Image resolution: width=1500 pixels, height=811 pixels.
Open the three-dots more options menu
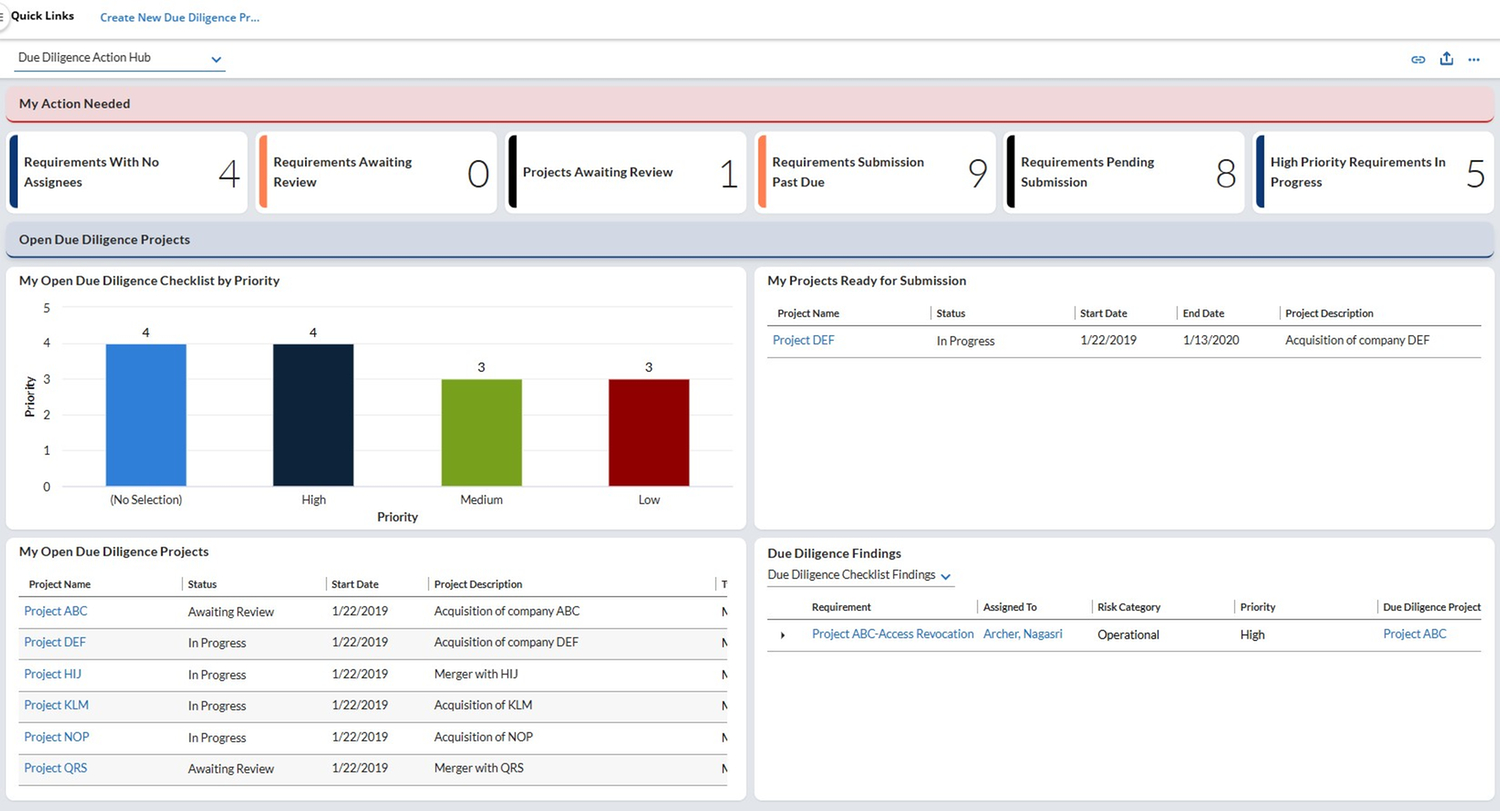coord(1474,60)
